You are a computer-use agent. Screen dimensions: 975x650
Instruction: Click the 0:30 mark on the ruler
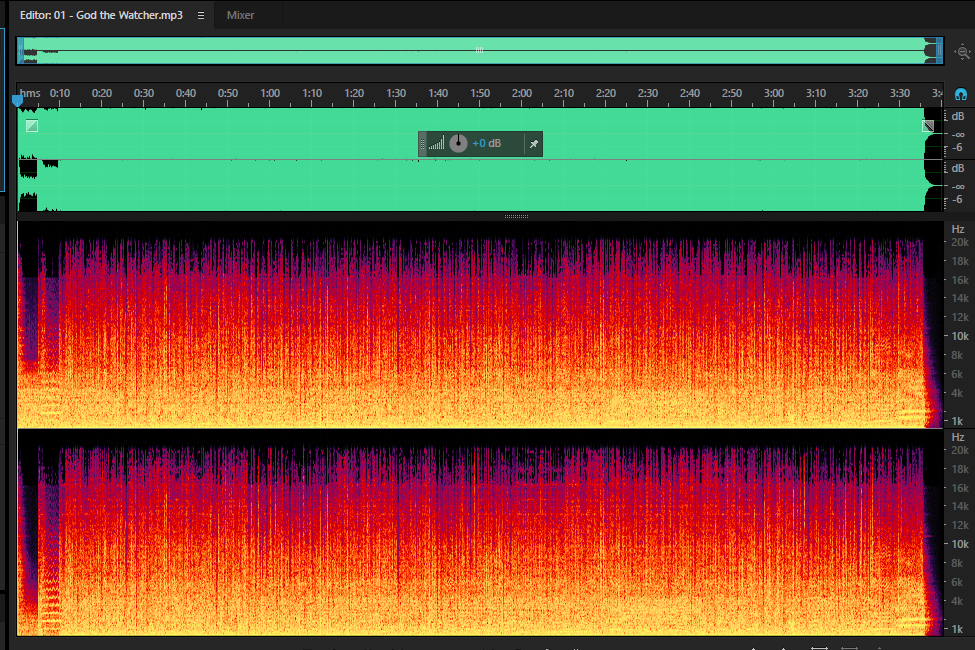(x=144, y=93)
